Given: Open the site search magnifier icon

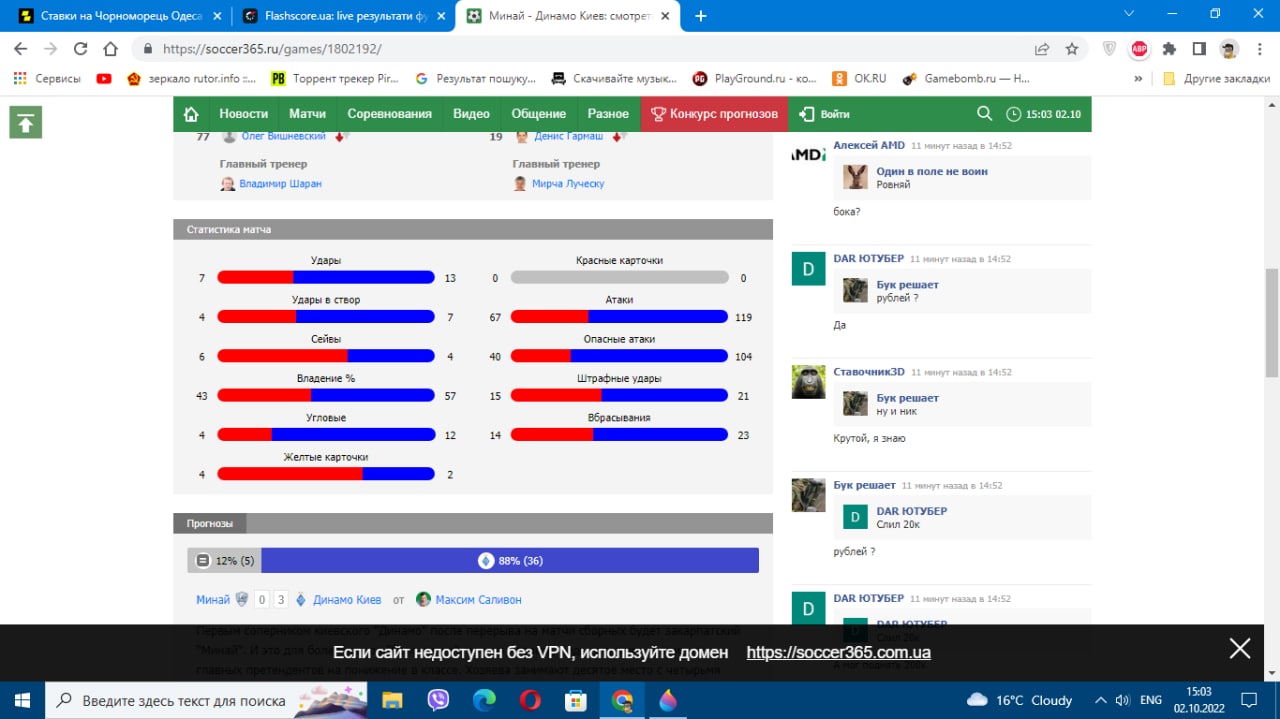Looking at the screenshot, I should tap(984, 114).
